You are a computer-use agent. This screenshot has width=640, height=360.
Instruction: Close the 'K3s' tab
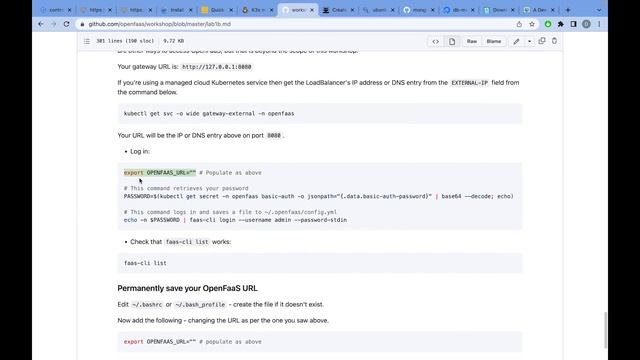[271, 10]
